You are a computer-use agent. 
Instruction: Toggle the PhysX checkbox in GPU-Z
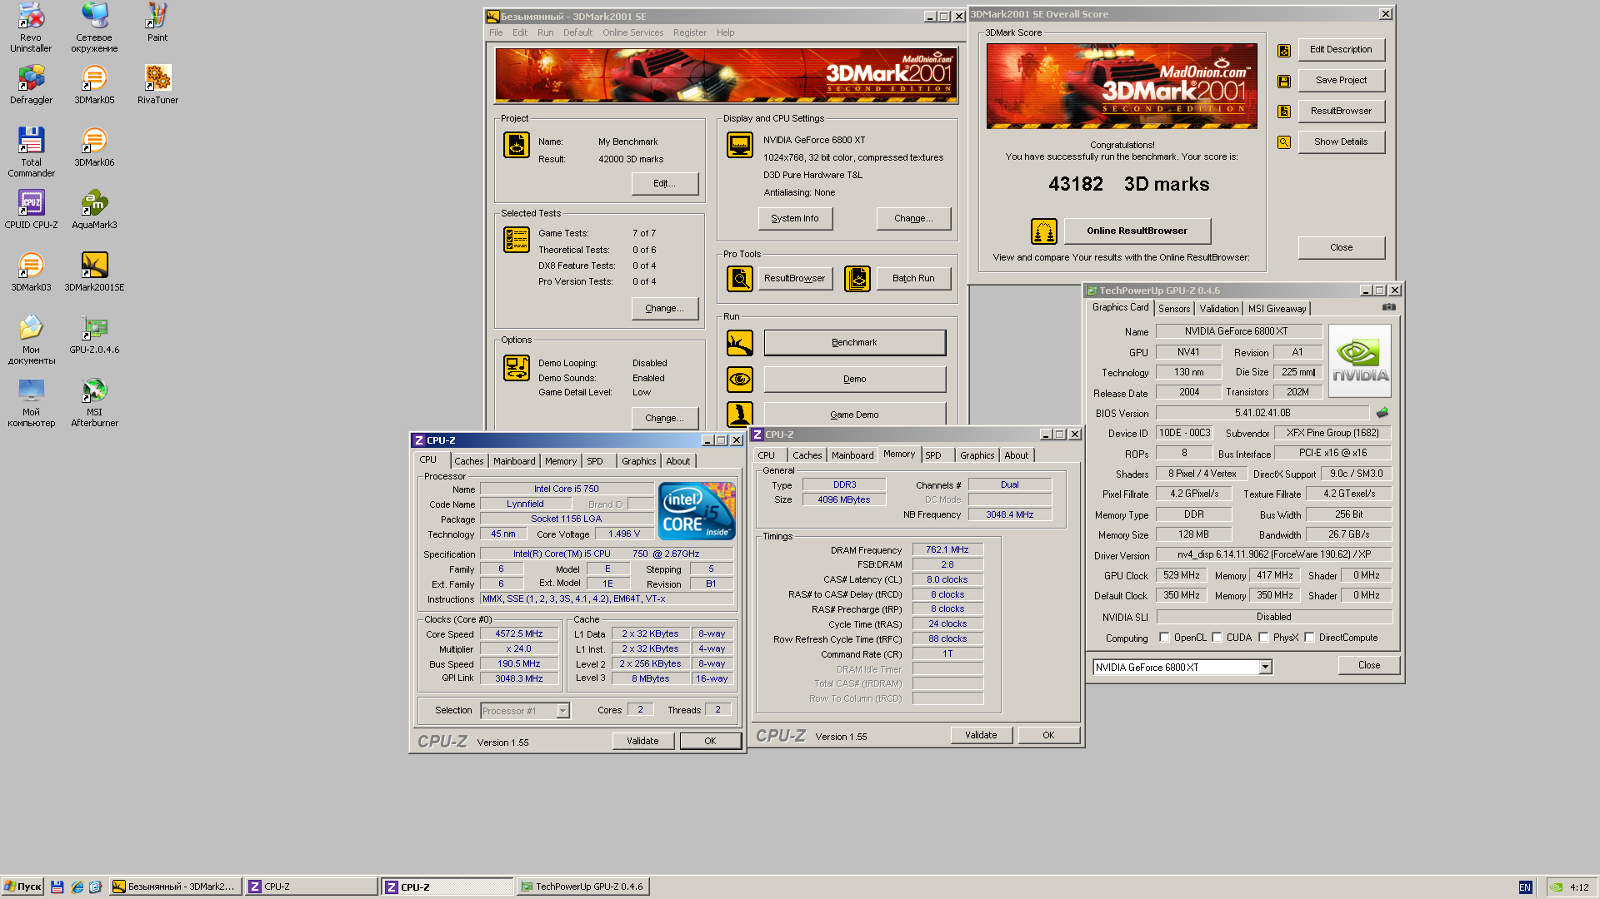1263,637
